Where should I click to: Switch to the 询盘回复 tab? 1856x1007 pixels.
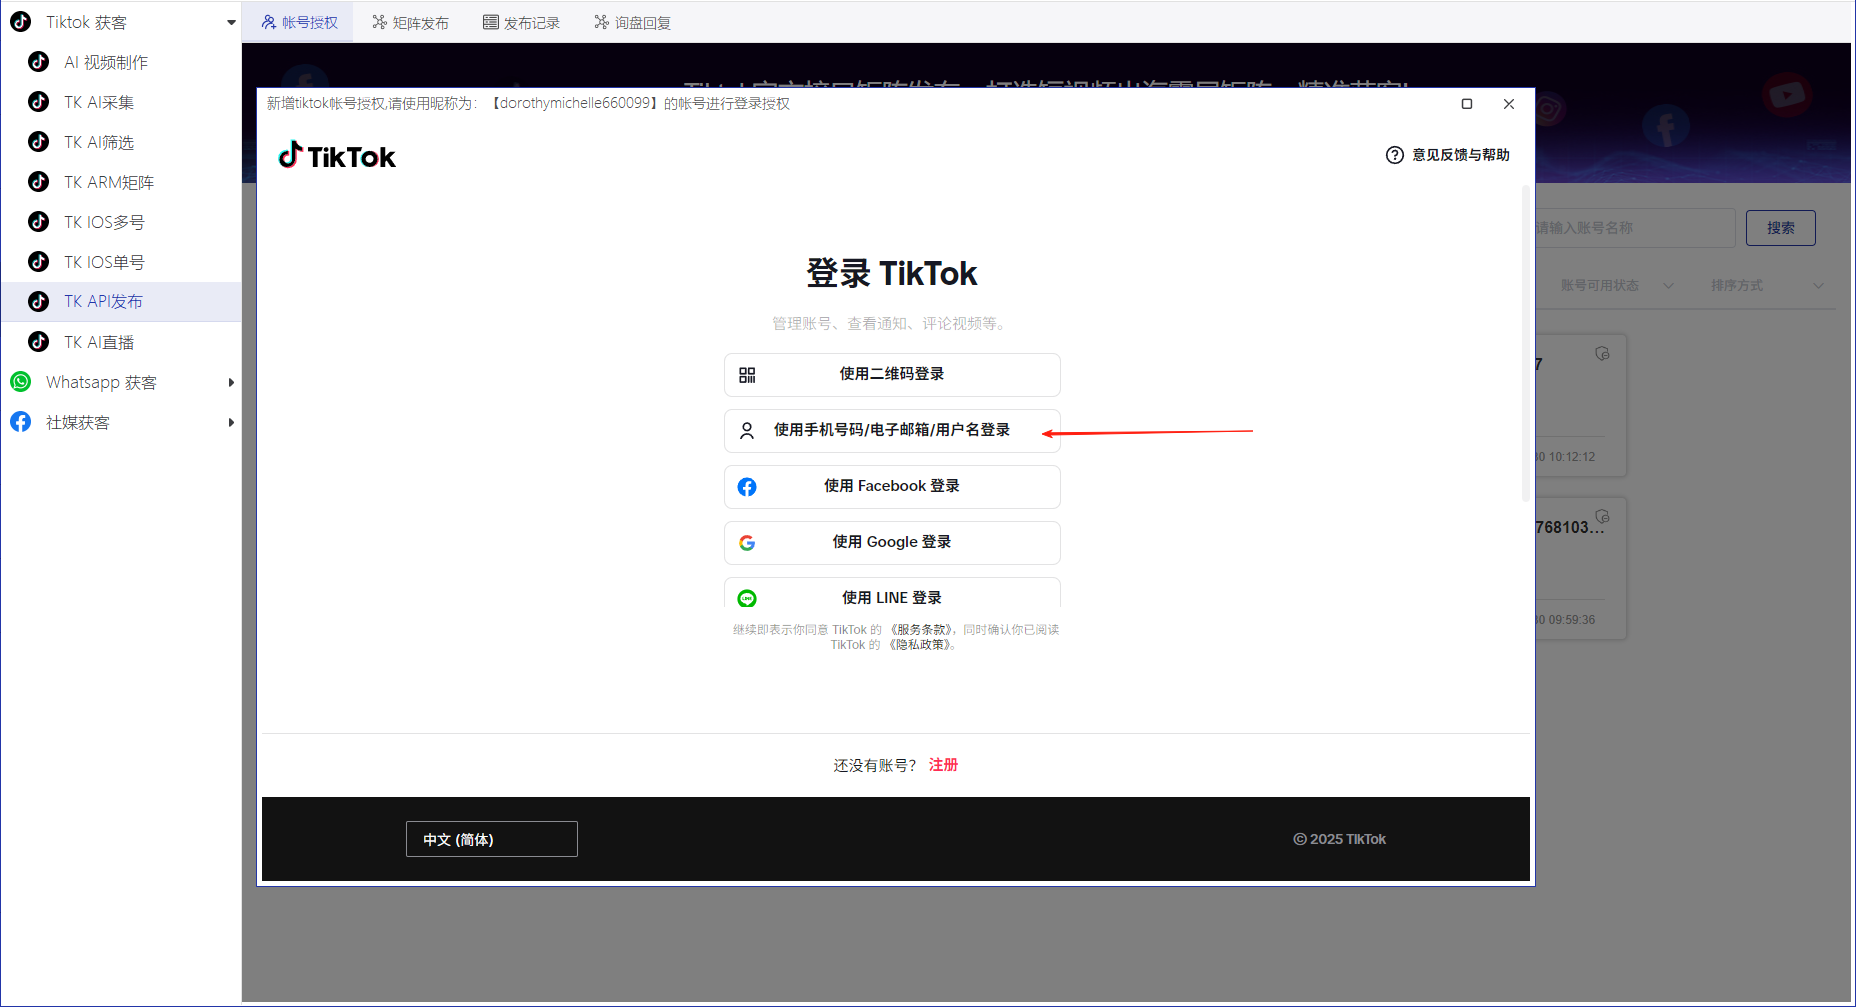pos(631,22)
